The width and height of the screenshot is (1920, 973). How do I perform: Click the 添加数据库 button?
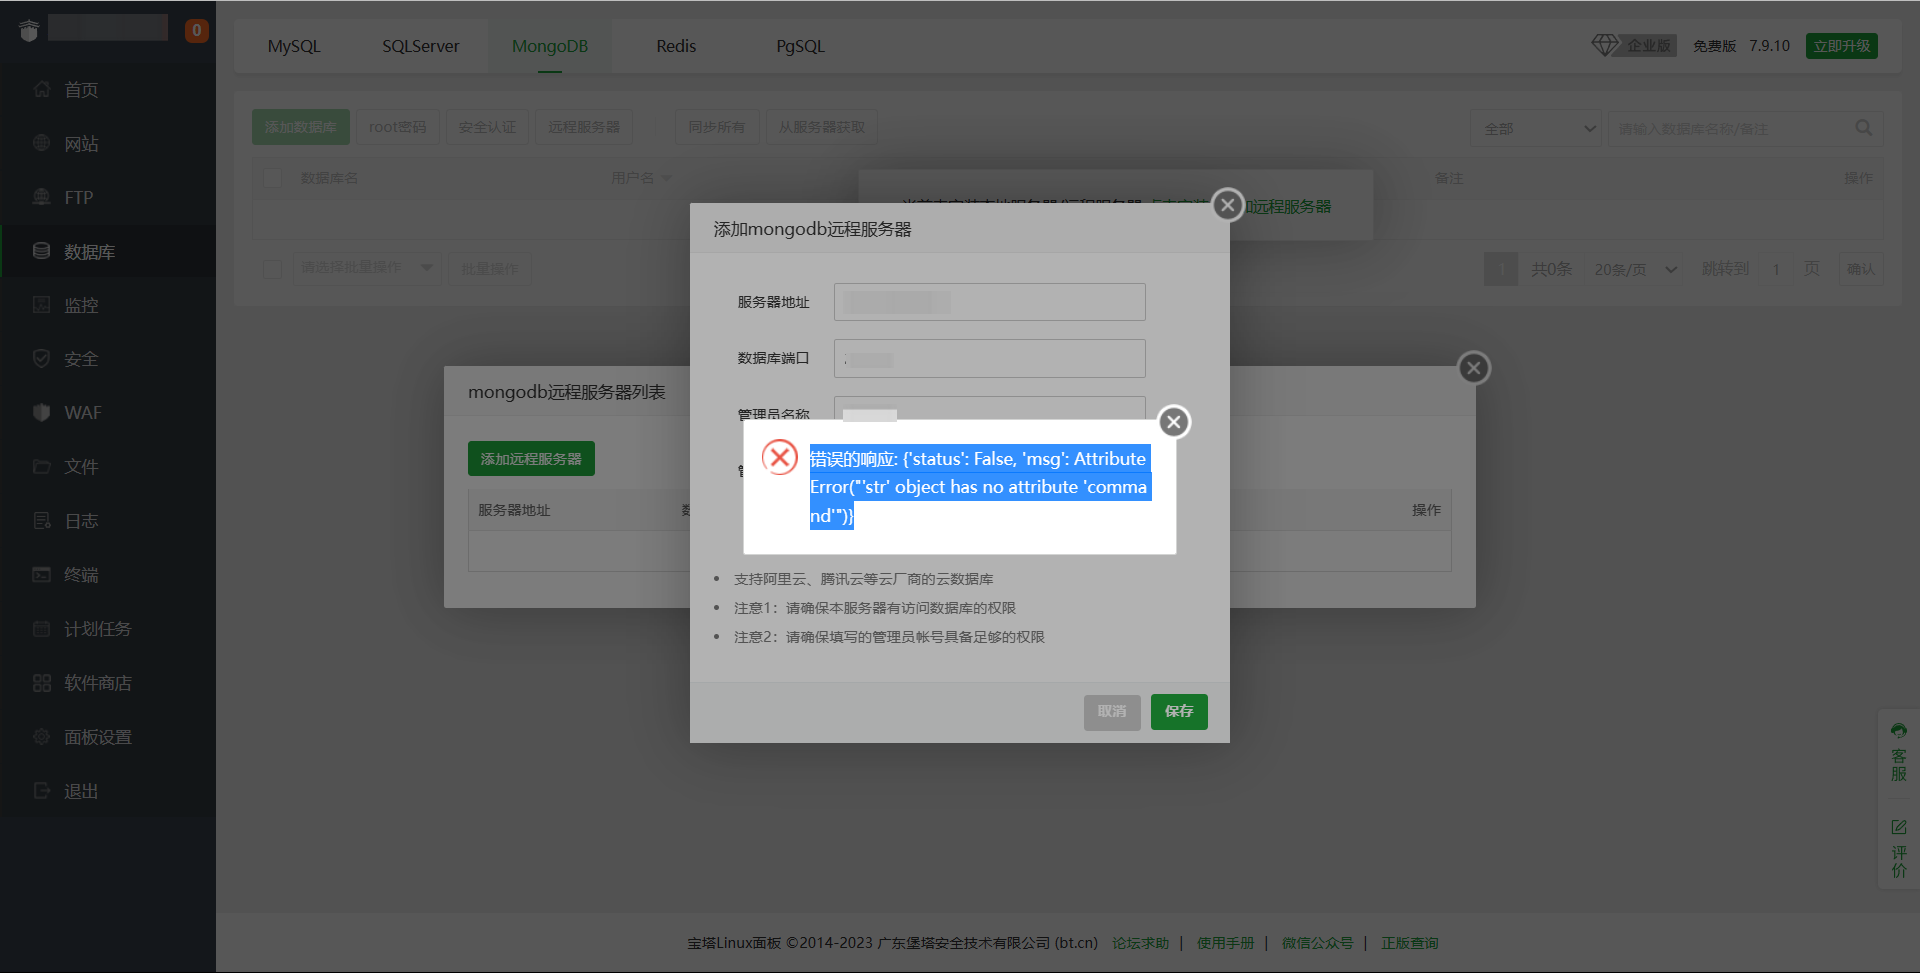pos(301,127)
